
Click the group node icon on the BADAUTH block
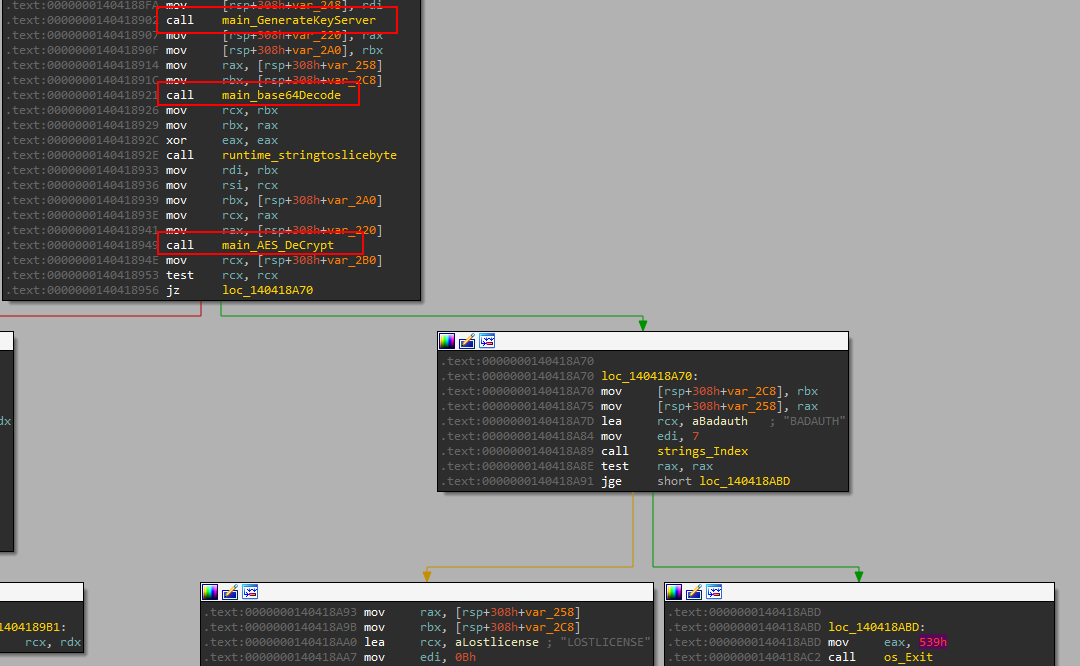(x=487, y=340)
